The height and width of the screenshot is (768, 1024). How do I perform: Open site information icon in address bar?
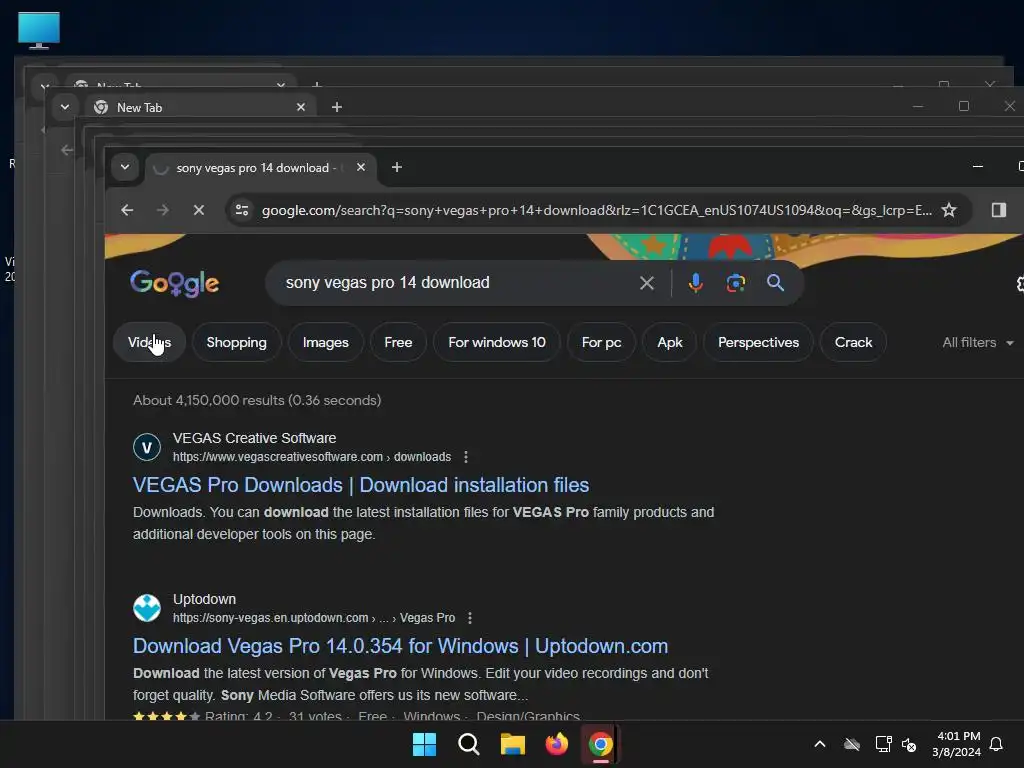(x=242, y=210)
